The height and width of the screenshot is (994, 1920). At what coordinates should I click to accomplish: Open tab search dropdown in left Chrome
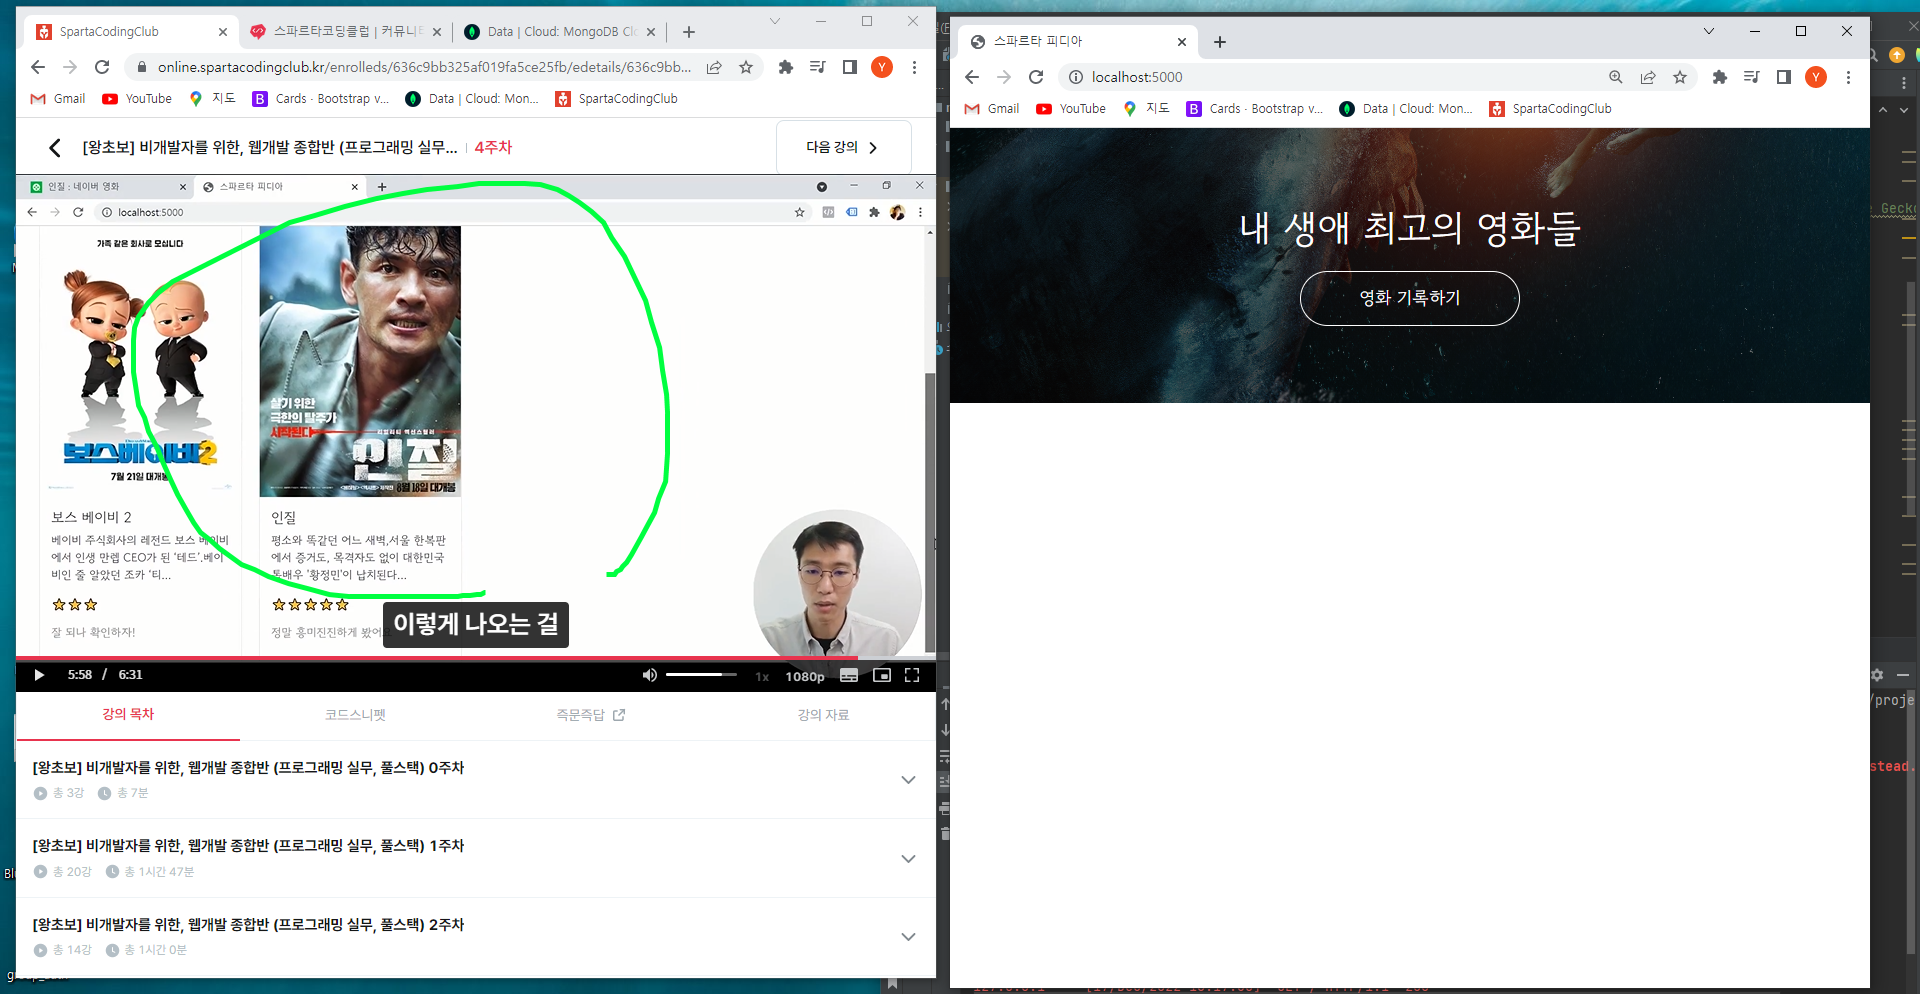click(774, 21)
